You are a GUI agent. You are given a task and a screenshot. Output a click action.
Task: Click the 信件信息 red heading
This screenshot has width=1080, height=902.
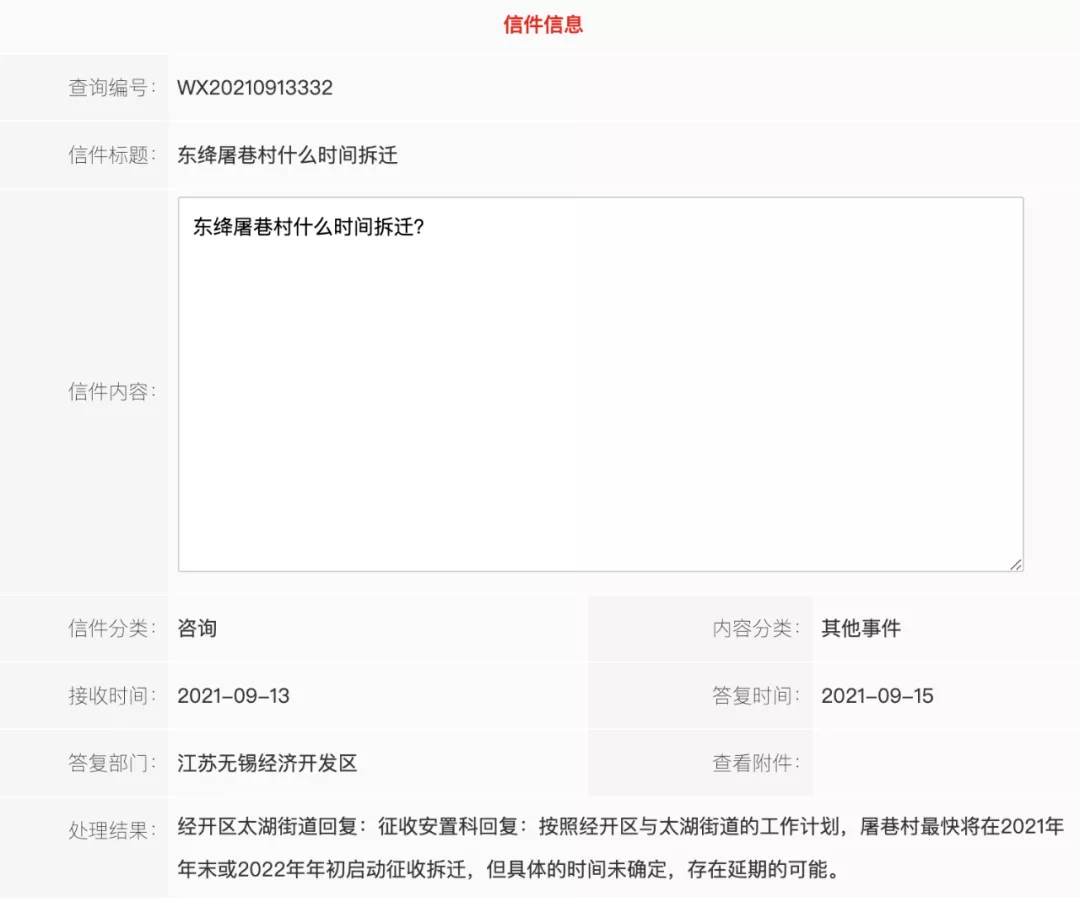coord(543,25)
